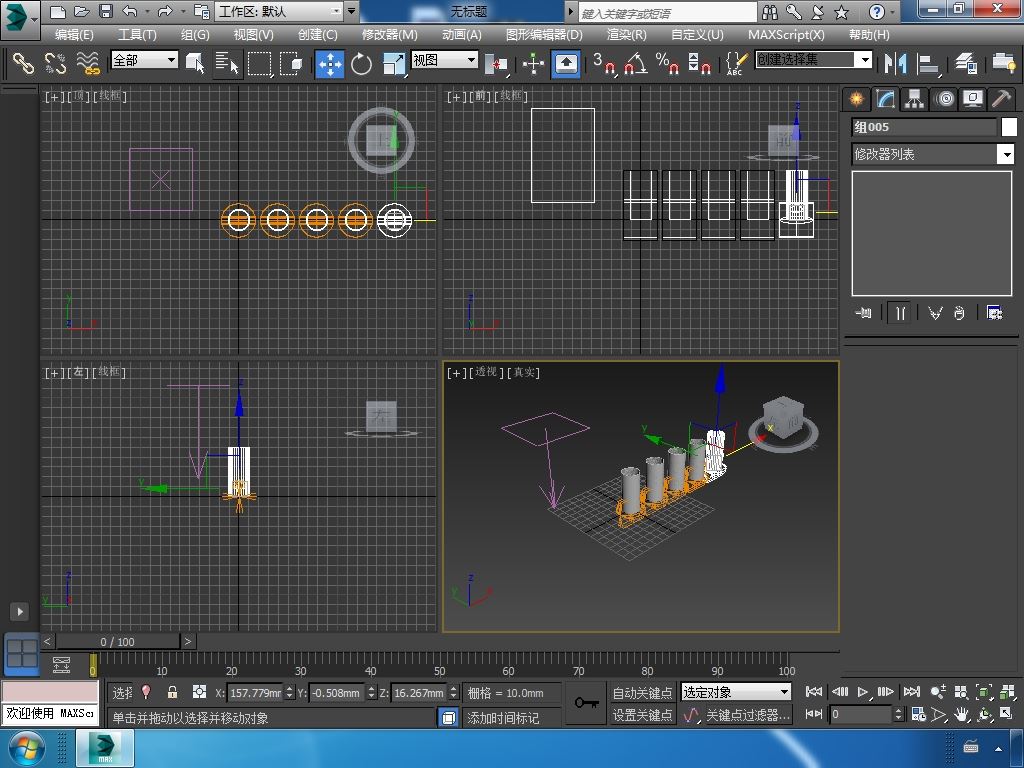Open the Utilities hammer panel
Viewport: 1024px width, 768px height.
pos(1001,98)
